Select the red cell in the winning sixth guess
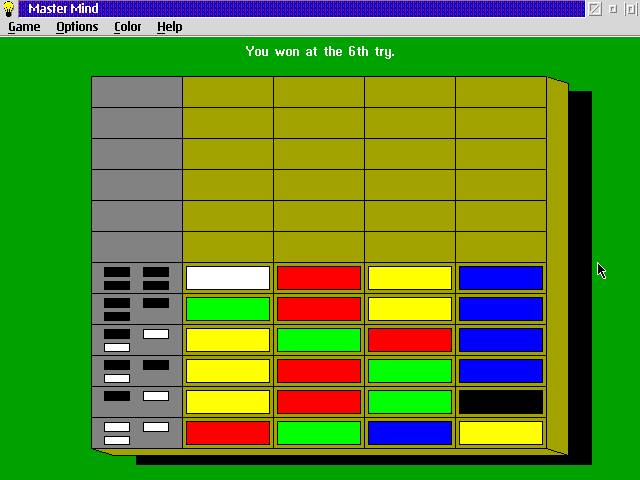Screen dimensions: 640x480 coord(319,278)
